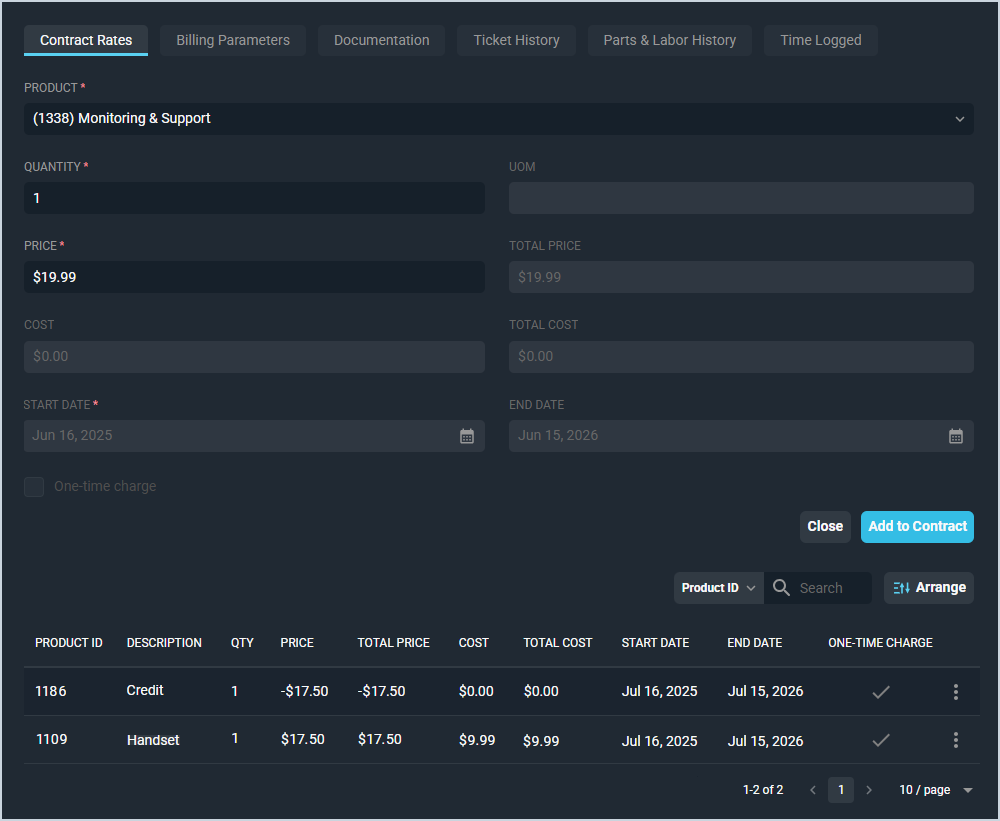
Task: Click the one-time charge checkmark for Credit
Action: pyautogui.click(x=880, y=692)
